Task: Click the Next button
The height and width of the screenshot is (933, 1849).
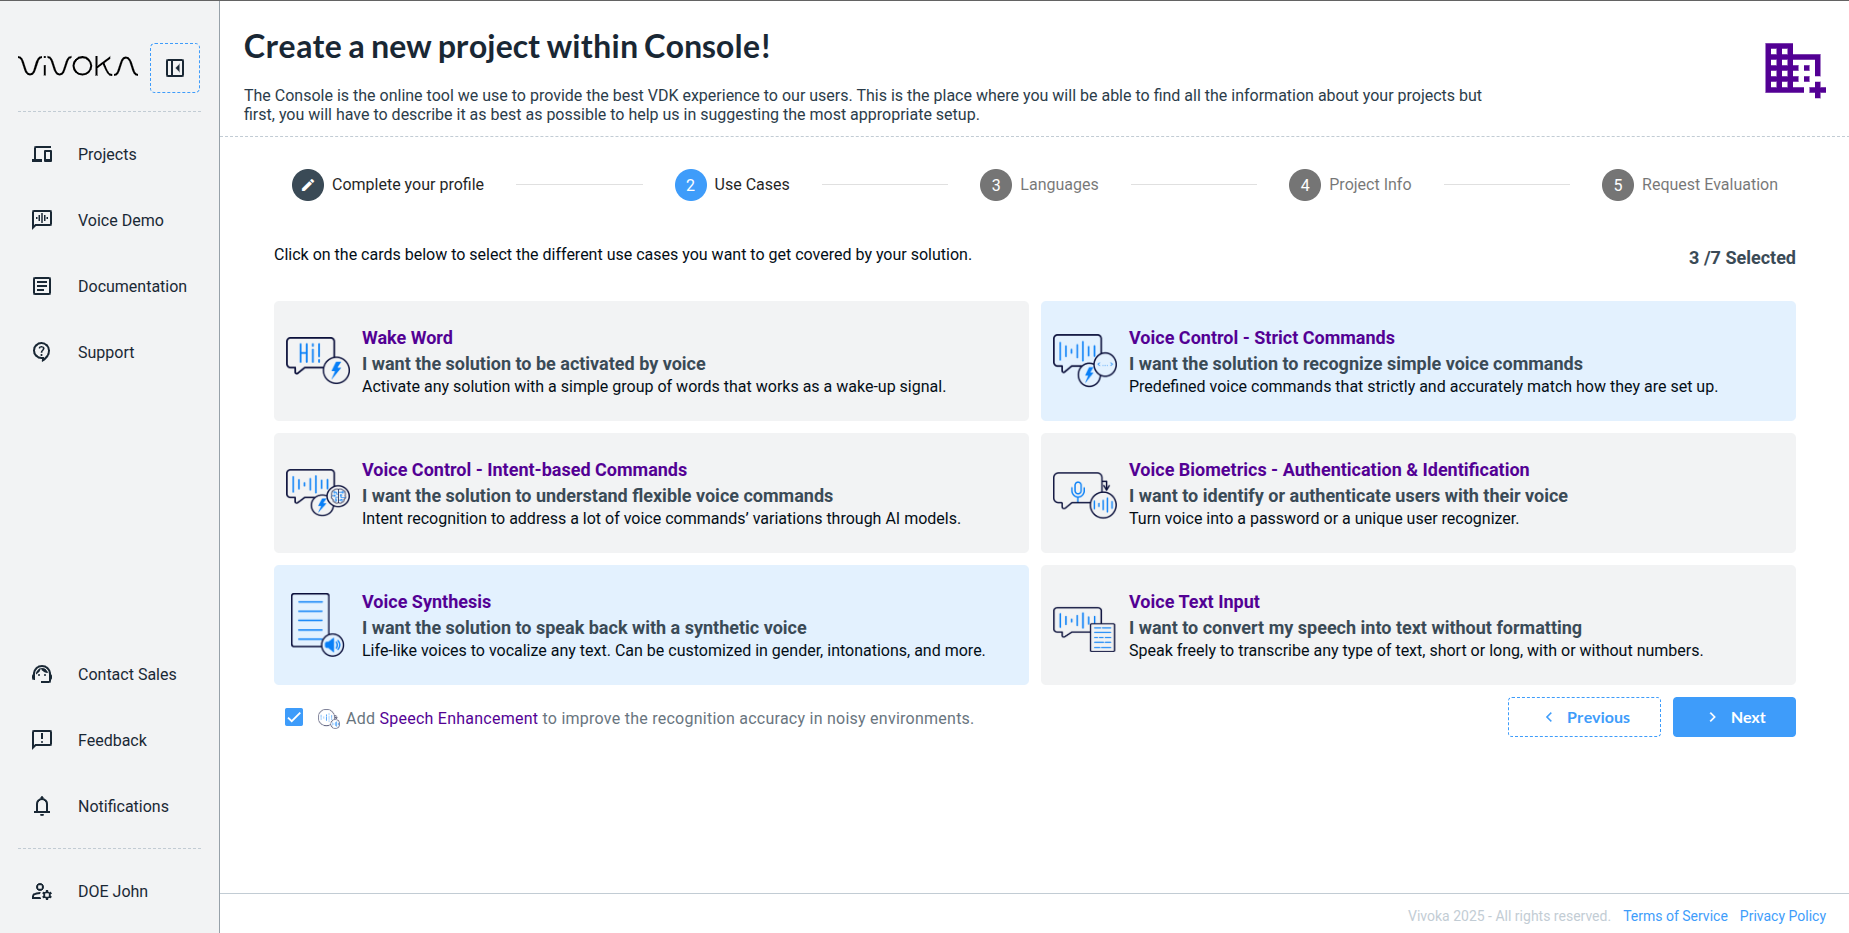Action: click(1733, 717)
